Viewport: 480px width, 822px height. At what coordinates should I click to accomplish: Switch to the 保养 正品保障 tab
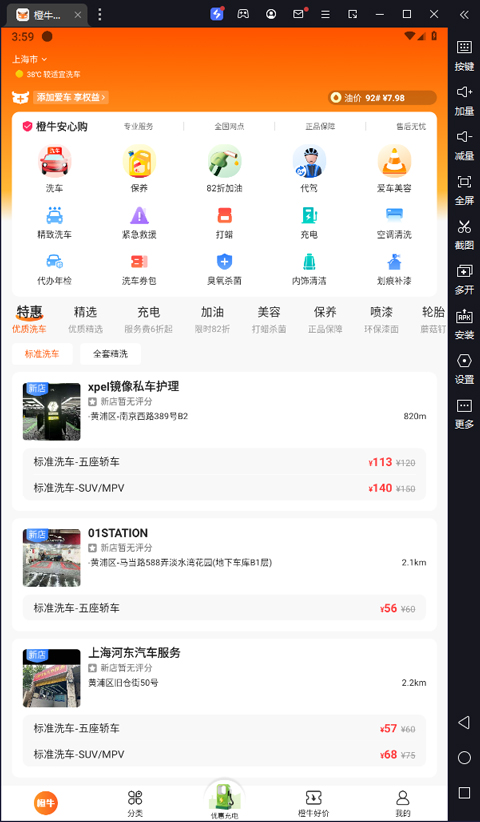[x=325, y=320]
